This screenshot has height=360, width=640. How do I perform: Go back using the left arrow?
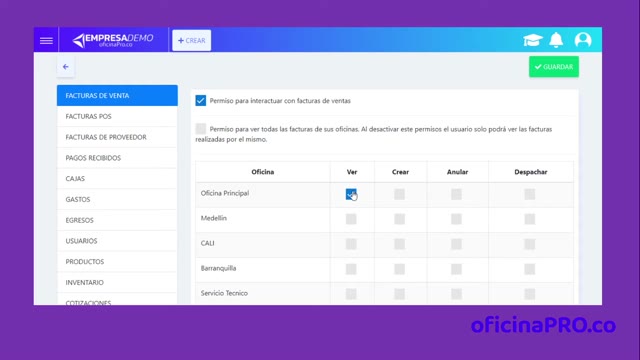point(66,67)
